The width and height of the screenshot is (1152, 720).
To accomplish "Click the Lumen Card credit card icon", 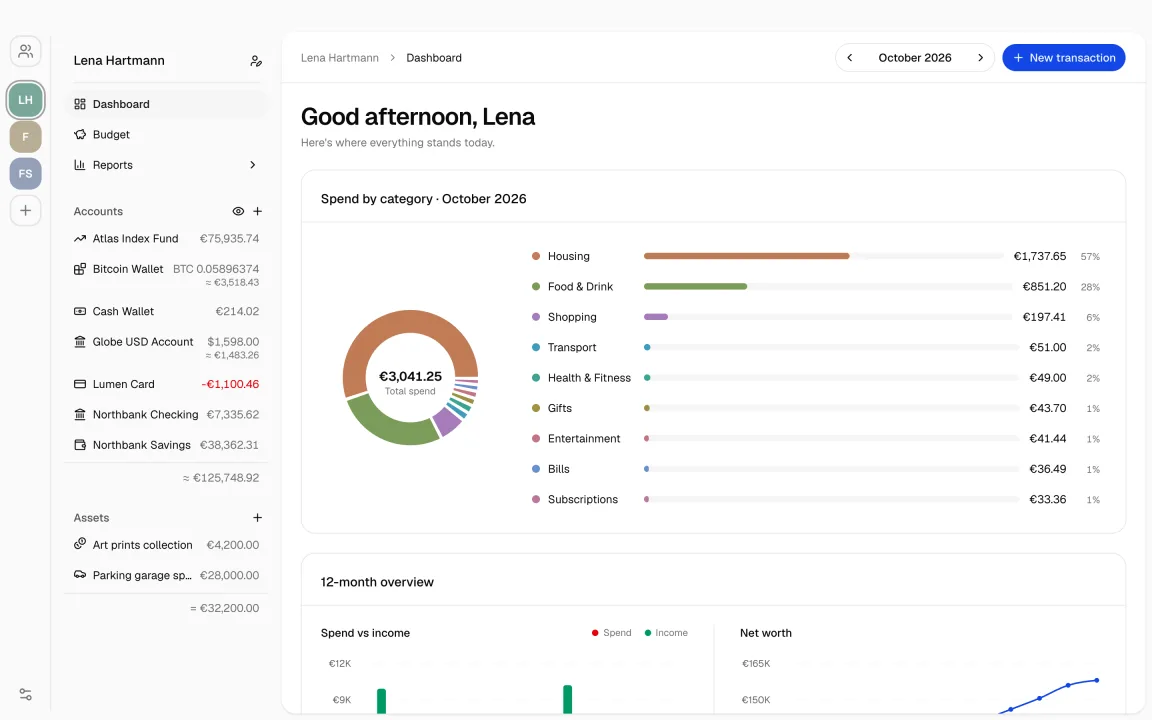I will (80, 384).
